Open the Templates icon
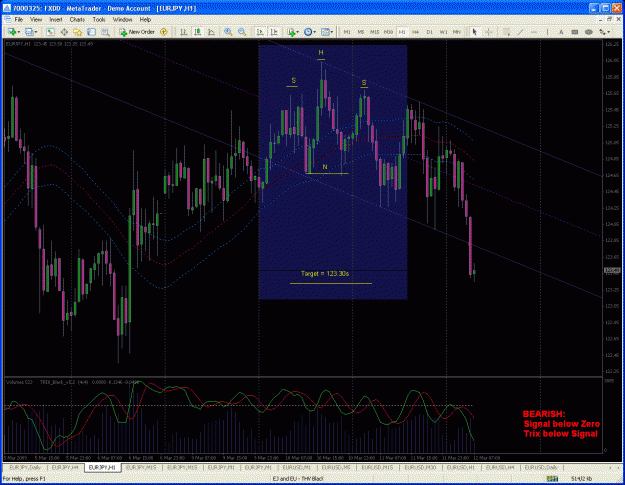Viewport: 625px width, 485px height. pos(325,32)
